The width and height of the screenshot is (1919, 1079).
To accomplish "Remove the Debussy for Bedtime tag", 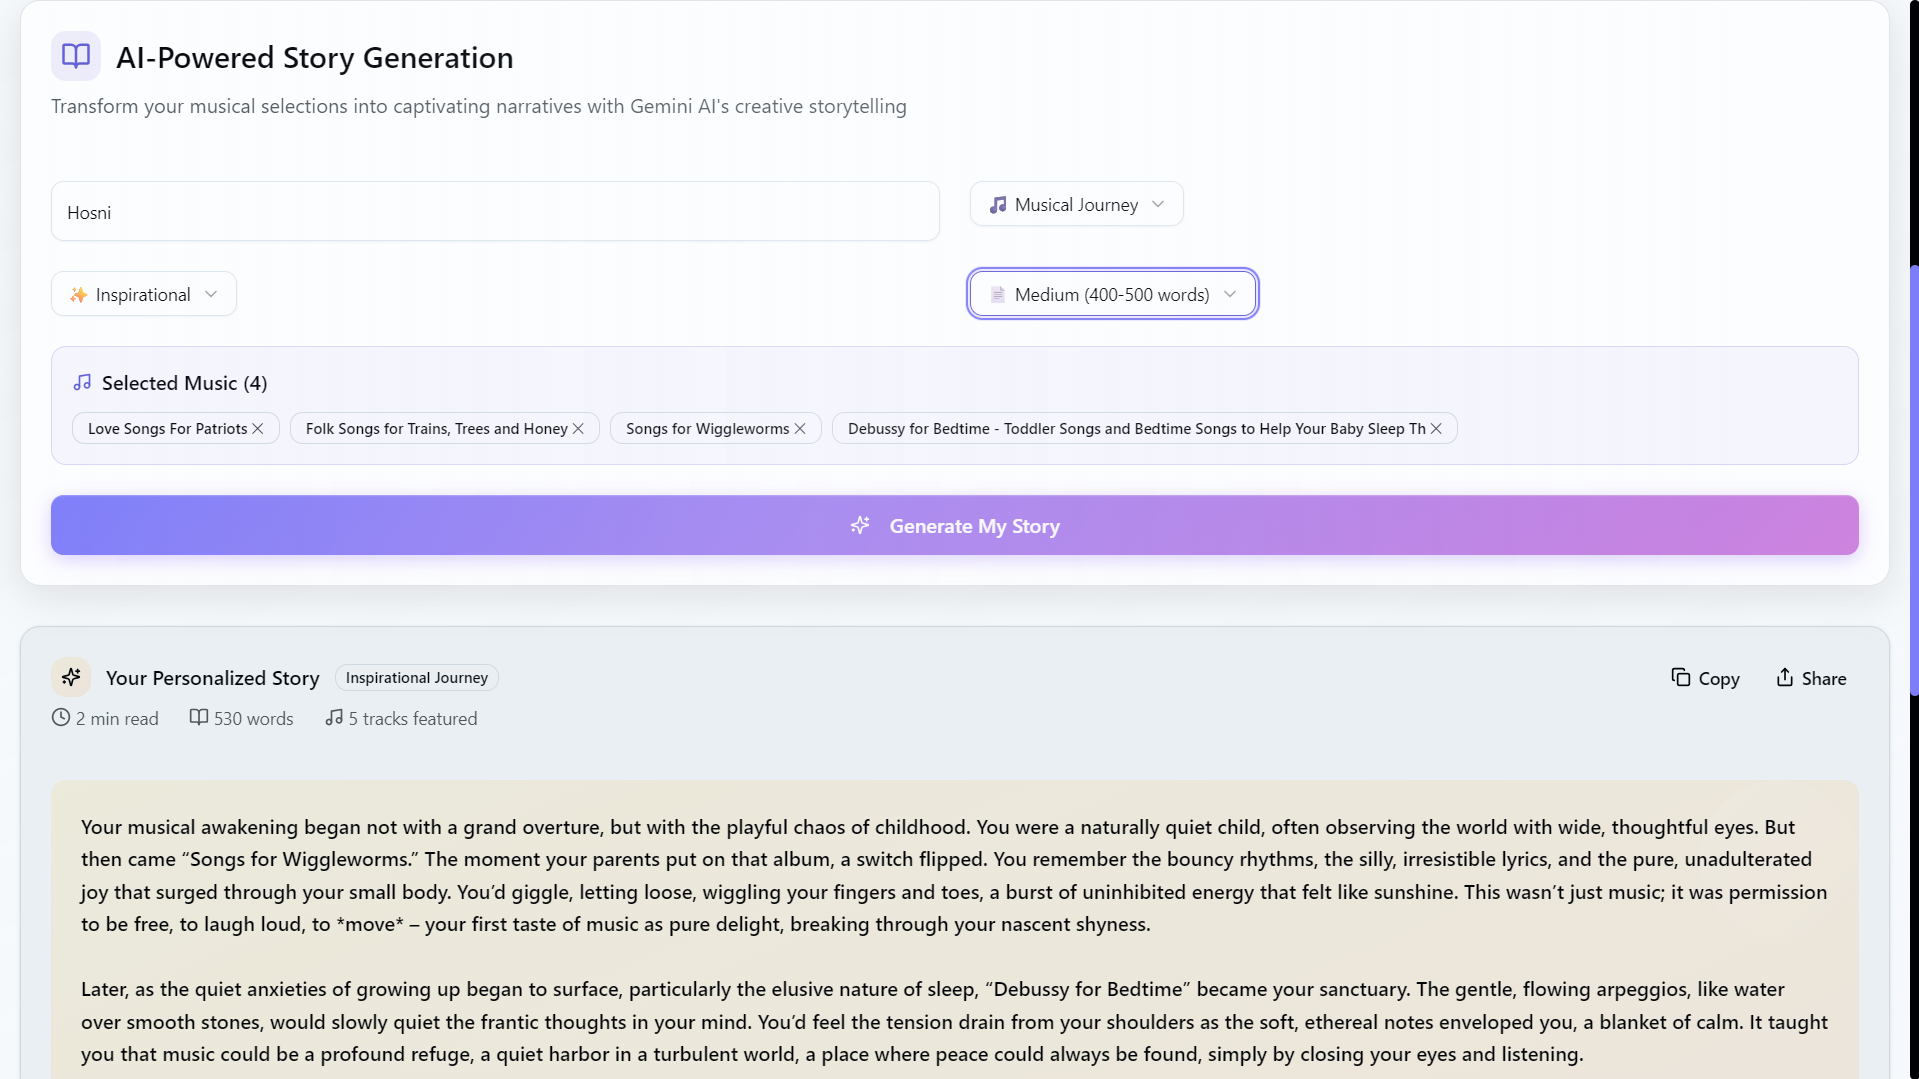I will (x=1436, y=429).
